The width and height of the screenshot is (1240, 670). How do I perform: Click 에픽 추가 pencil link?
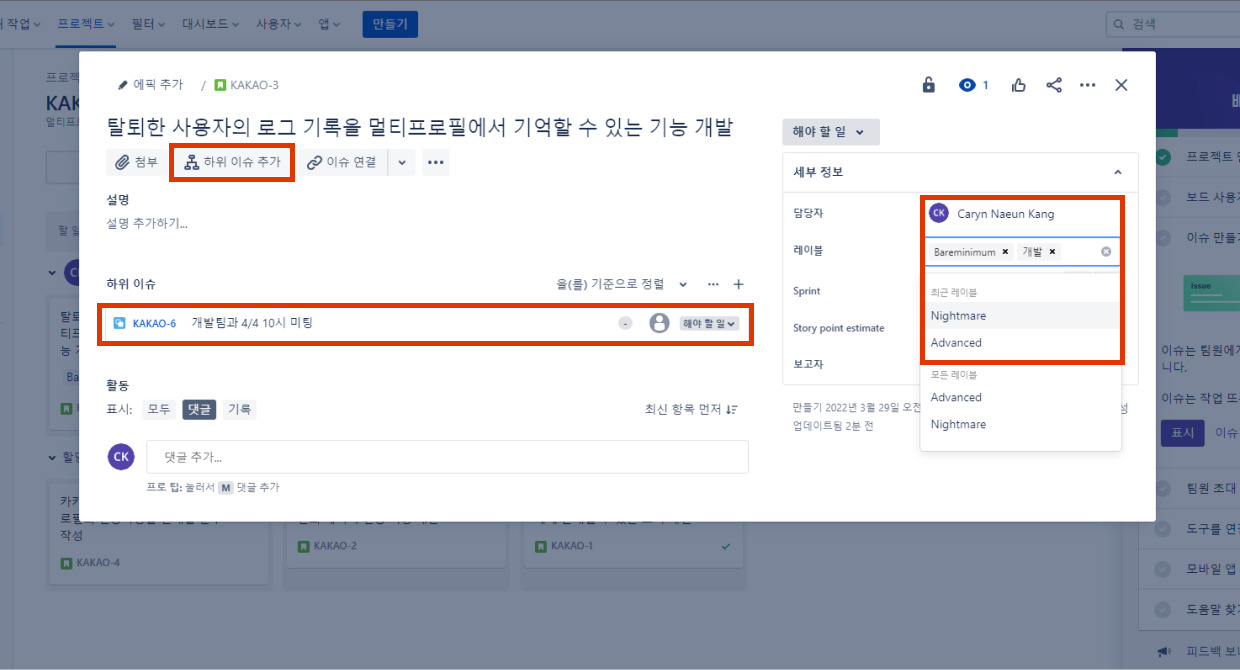[x=150, y=85]
